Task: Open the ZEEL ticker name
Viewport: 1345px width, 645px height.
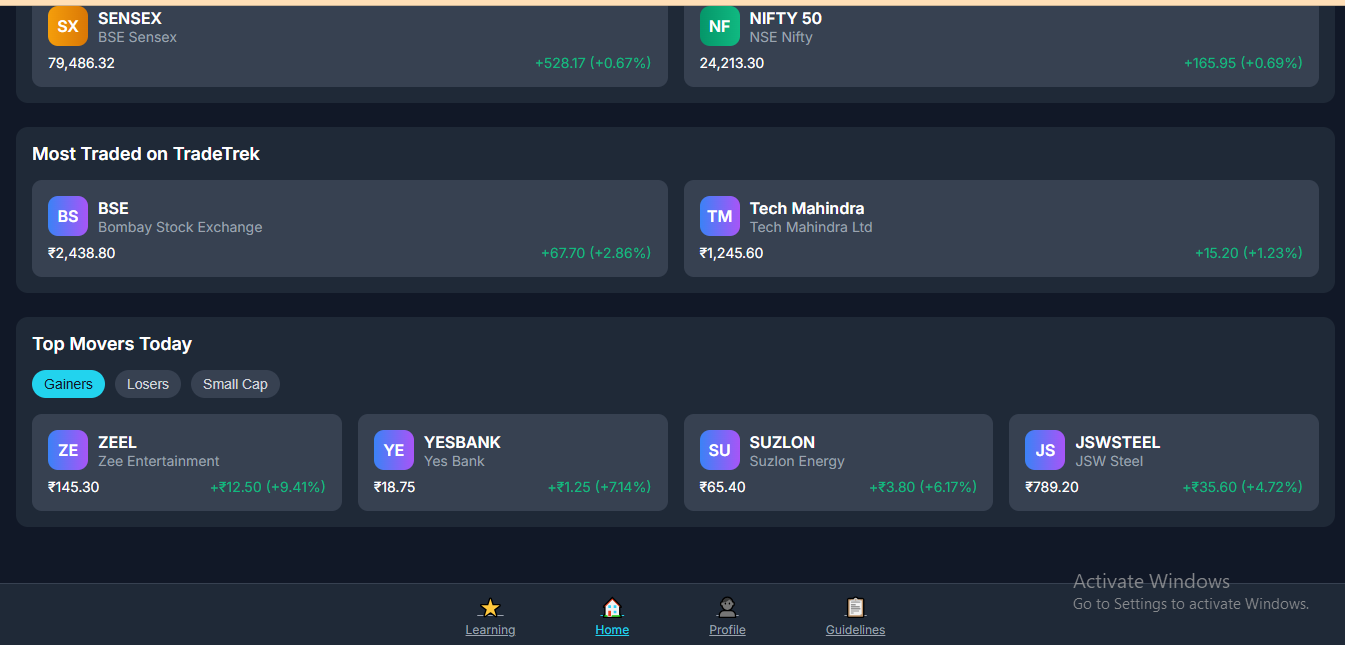Action: tap(117, 442)
